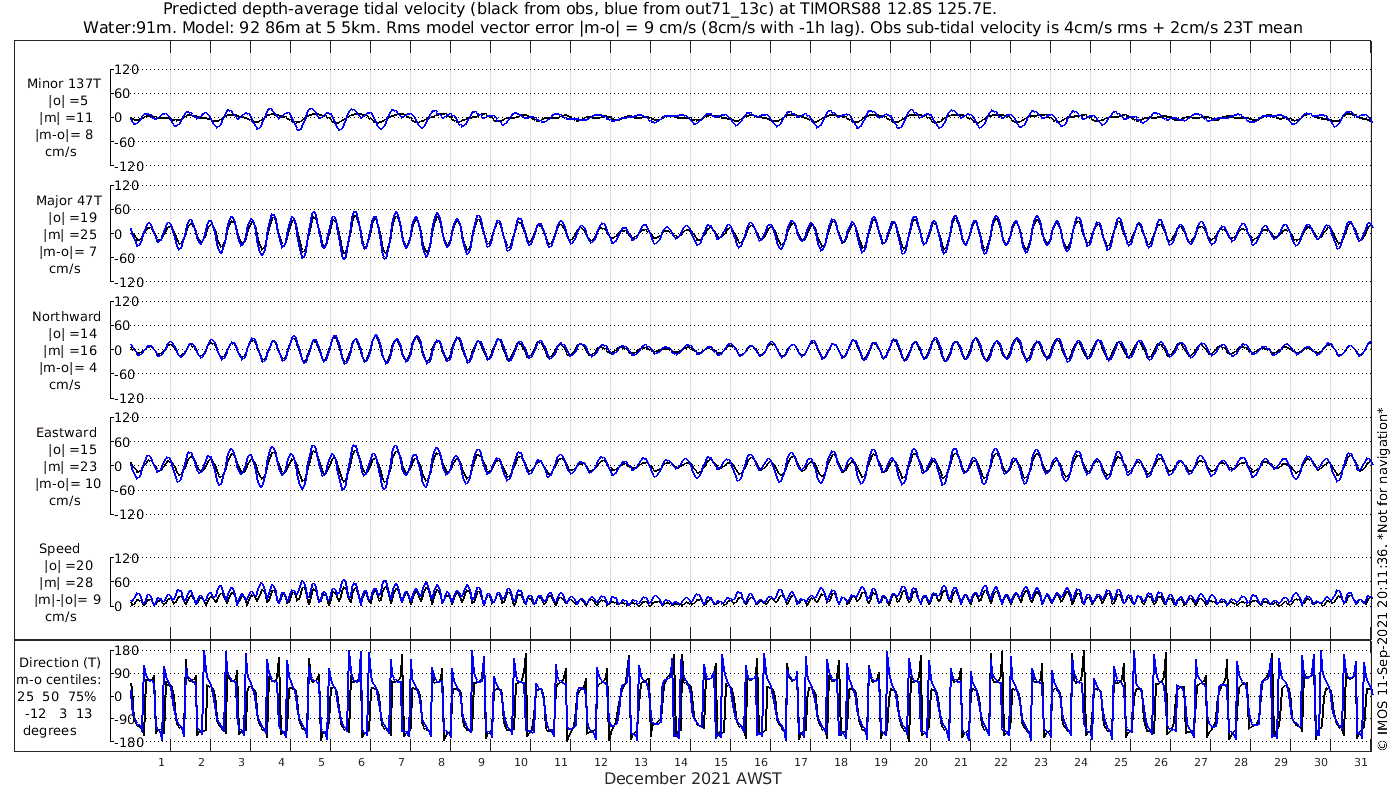This screenshot has height=800, width=1400.
Task: Click the 'Water:91m. Model: 92 86m' subtitle line
Action: tap(694, 28)
